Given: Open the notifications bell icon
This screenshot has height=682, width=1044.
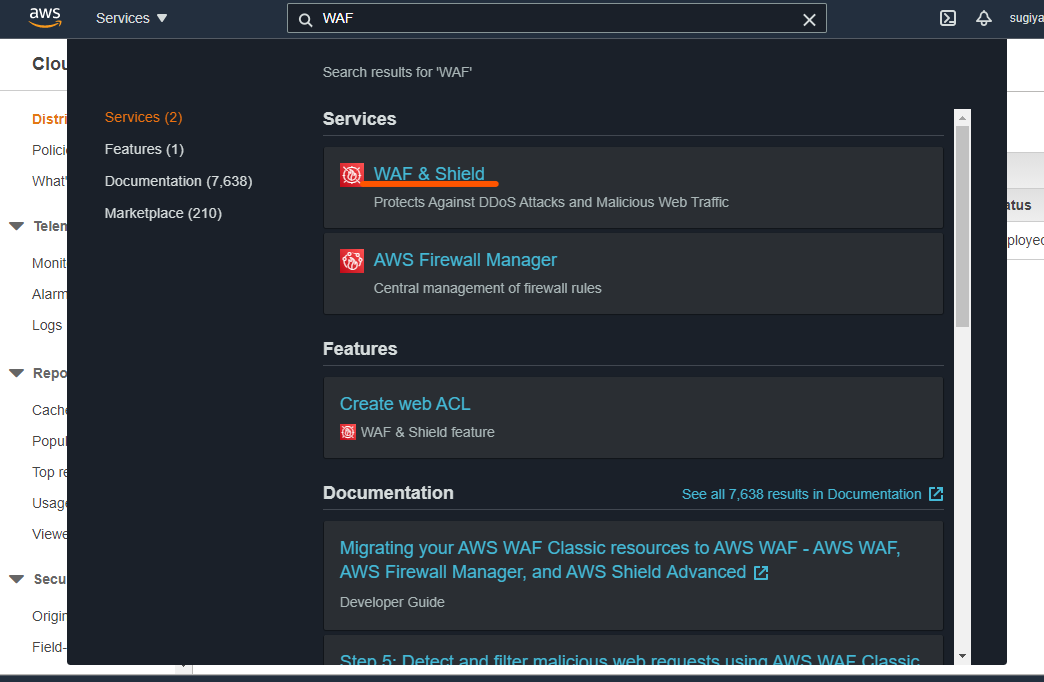Looking at the screenshot, I should click(983, 17).
